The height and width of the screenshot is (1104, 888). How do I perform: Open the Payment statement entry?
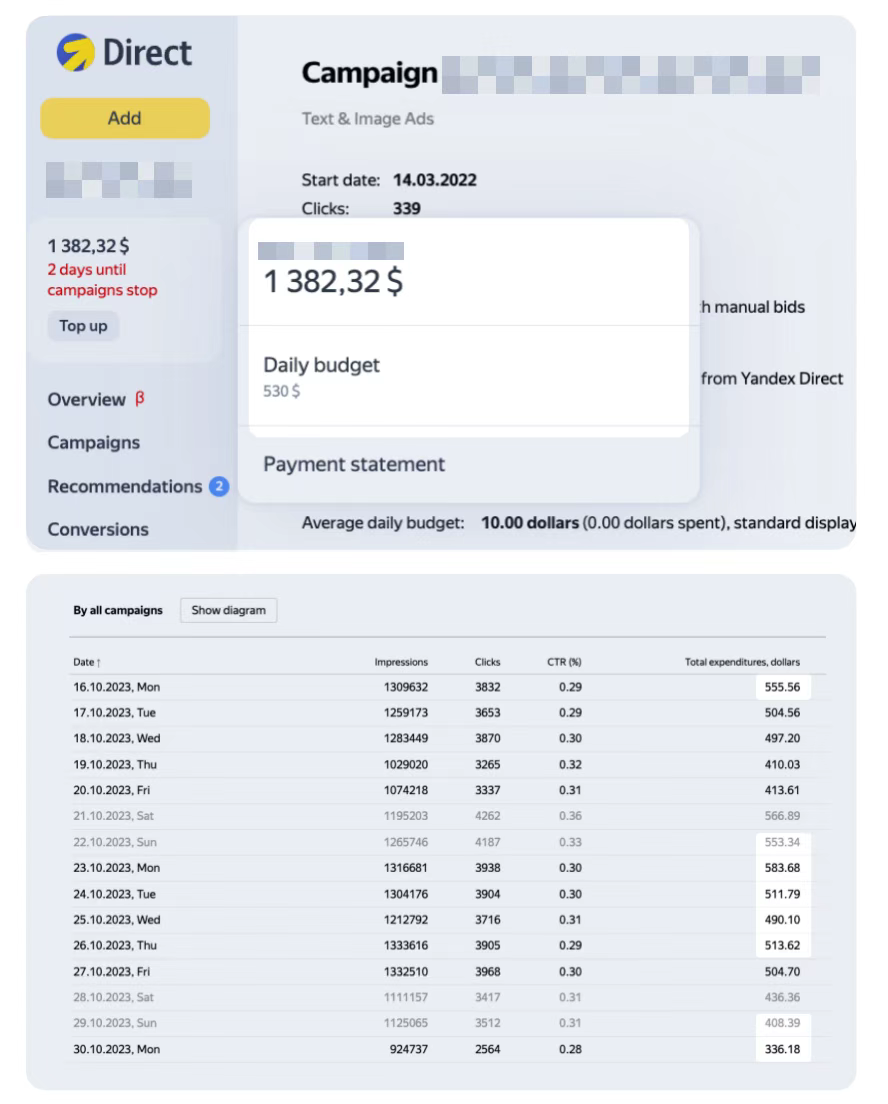tap(354, 465)
